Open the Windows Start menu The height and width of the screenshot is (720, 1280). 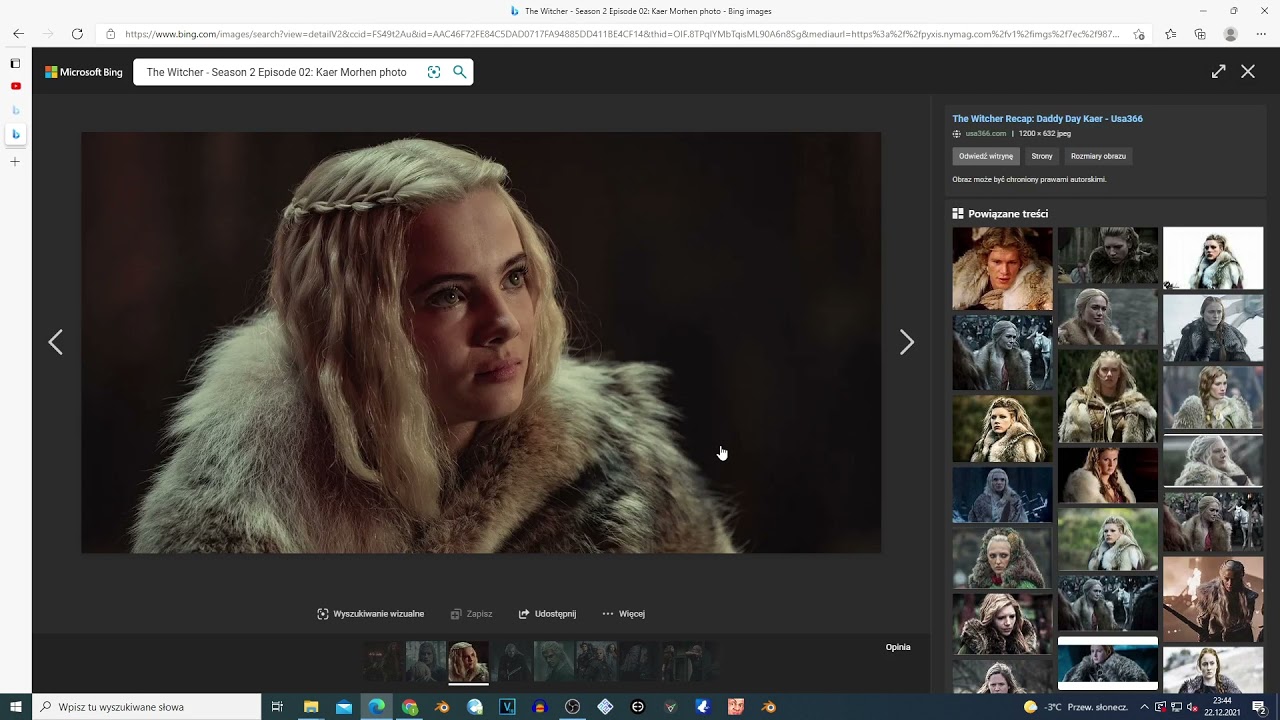[15, 707]
